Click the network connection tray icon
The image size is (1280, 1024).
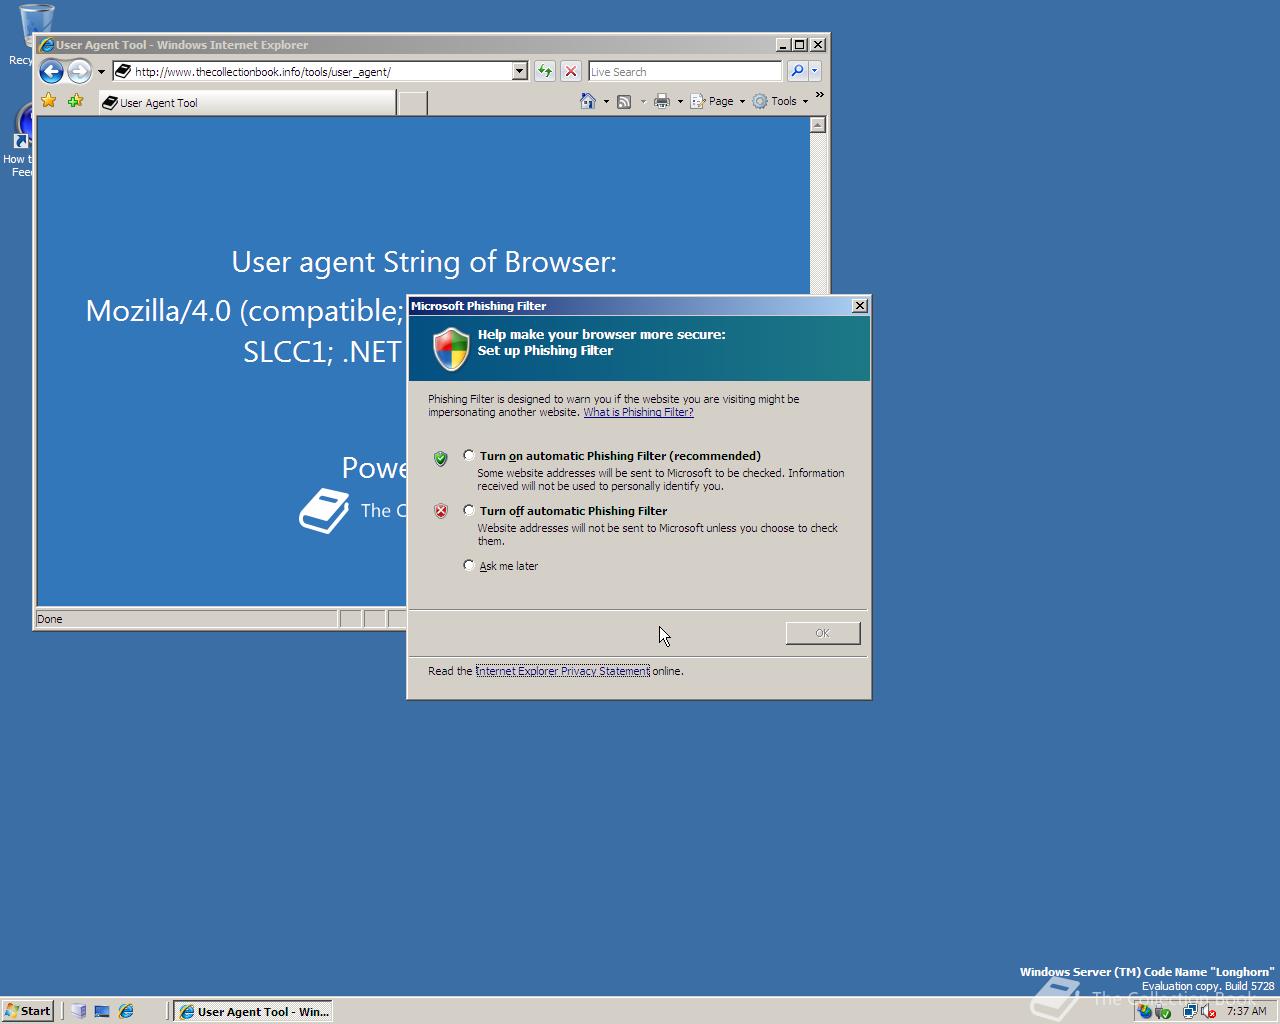click(1189, 1011)
